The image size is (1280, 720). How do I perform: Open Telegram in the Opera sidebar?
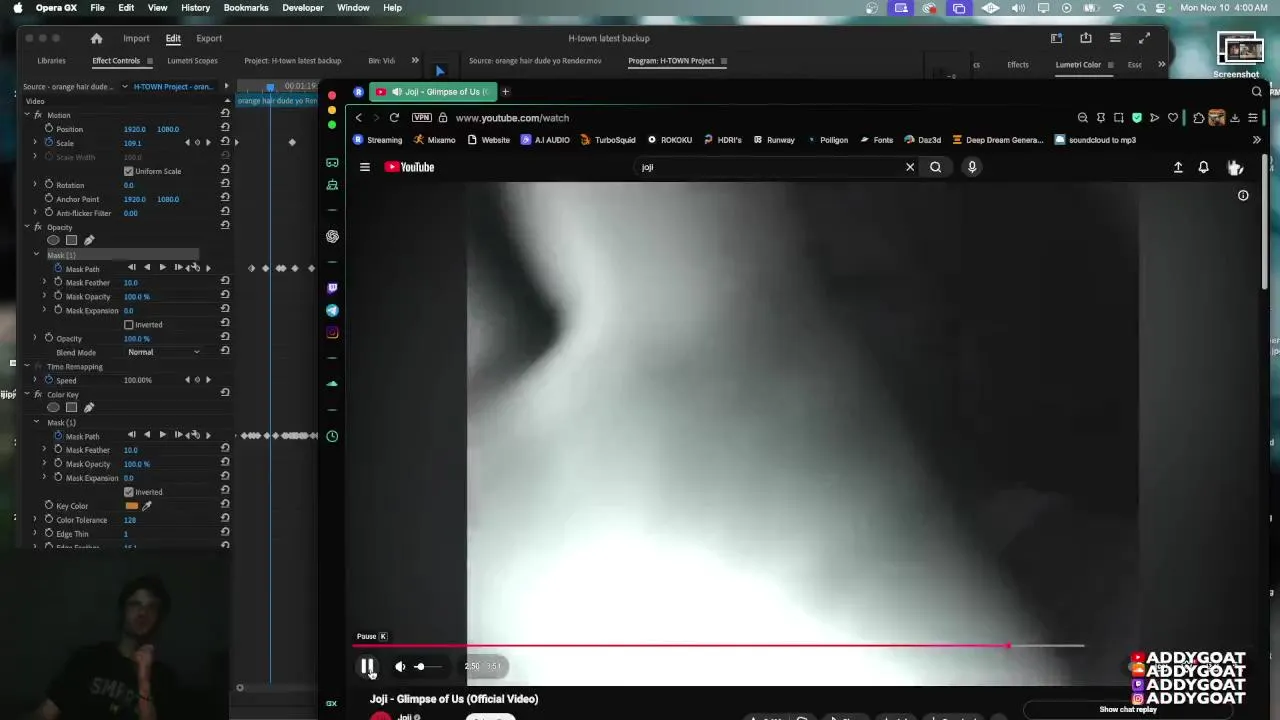(x=332, y=310)
